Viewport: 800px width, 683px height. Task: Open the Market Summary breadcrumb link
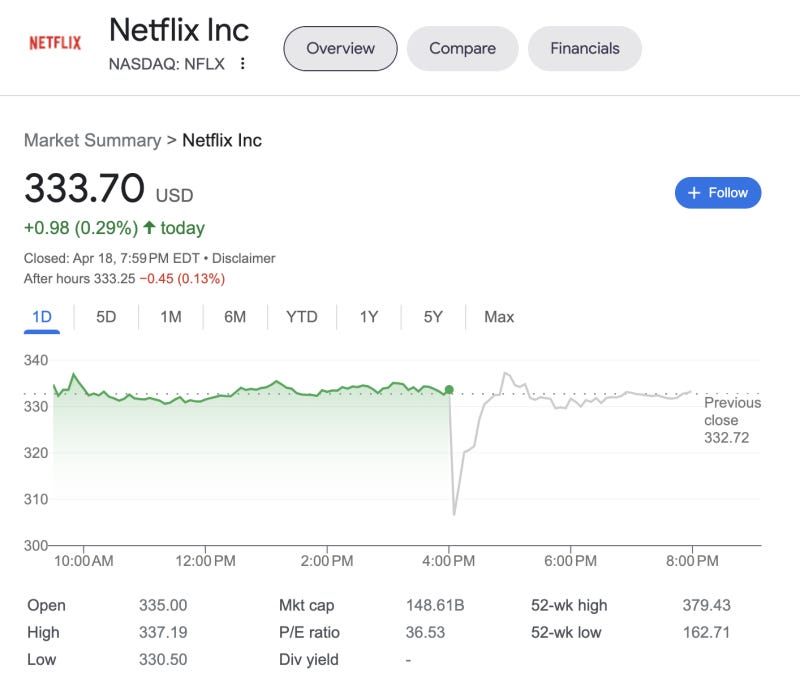coord(92,140)
